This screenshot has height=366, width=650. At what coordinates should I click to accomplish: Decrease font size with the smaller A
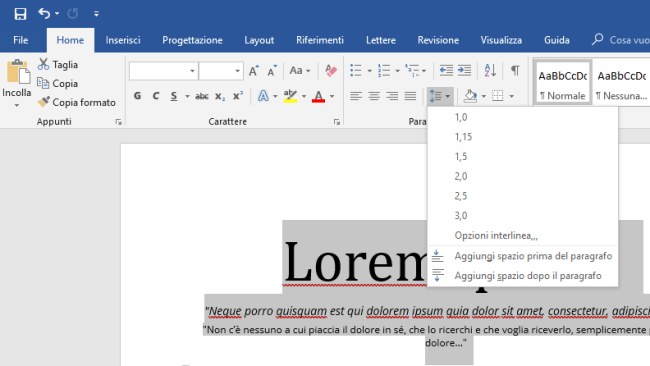point(272,71)
